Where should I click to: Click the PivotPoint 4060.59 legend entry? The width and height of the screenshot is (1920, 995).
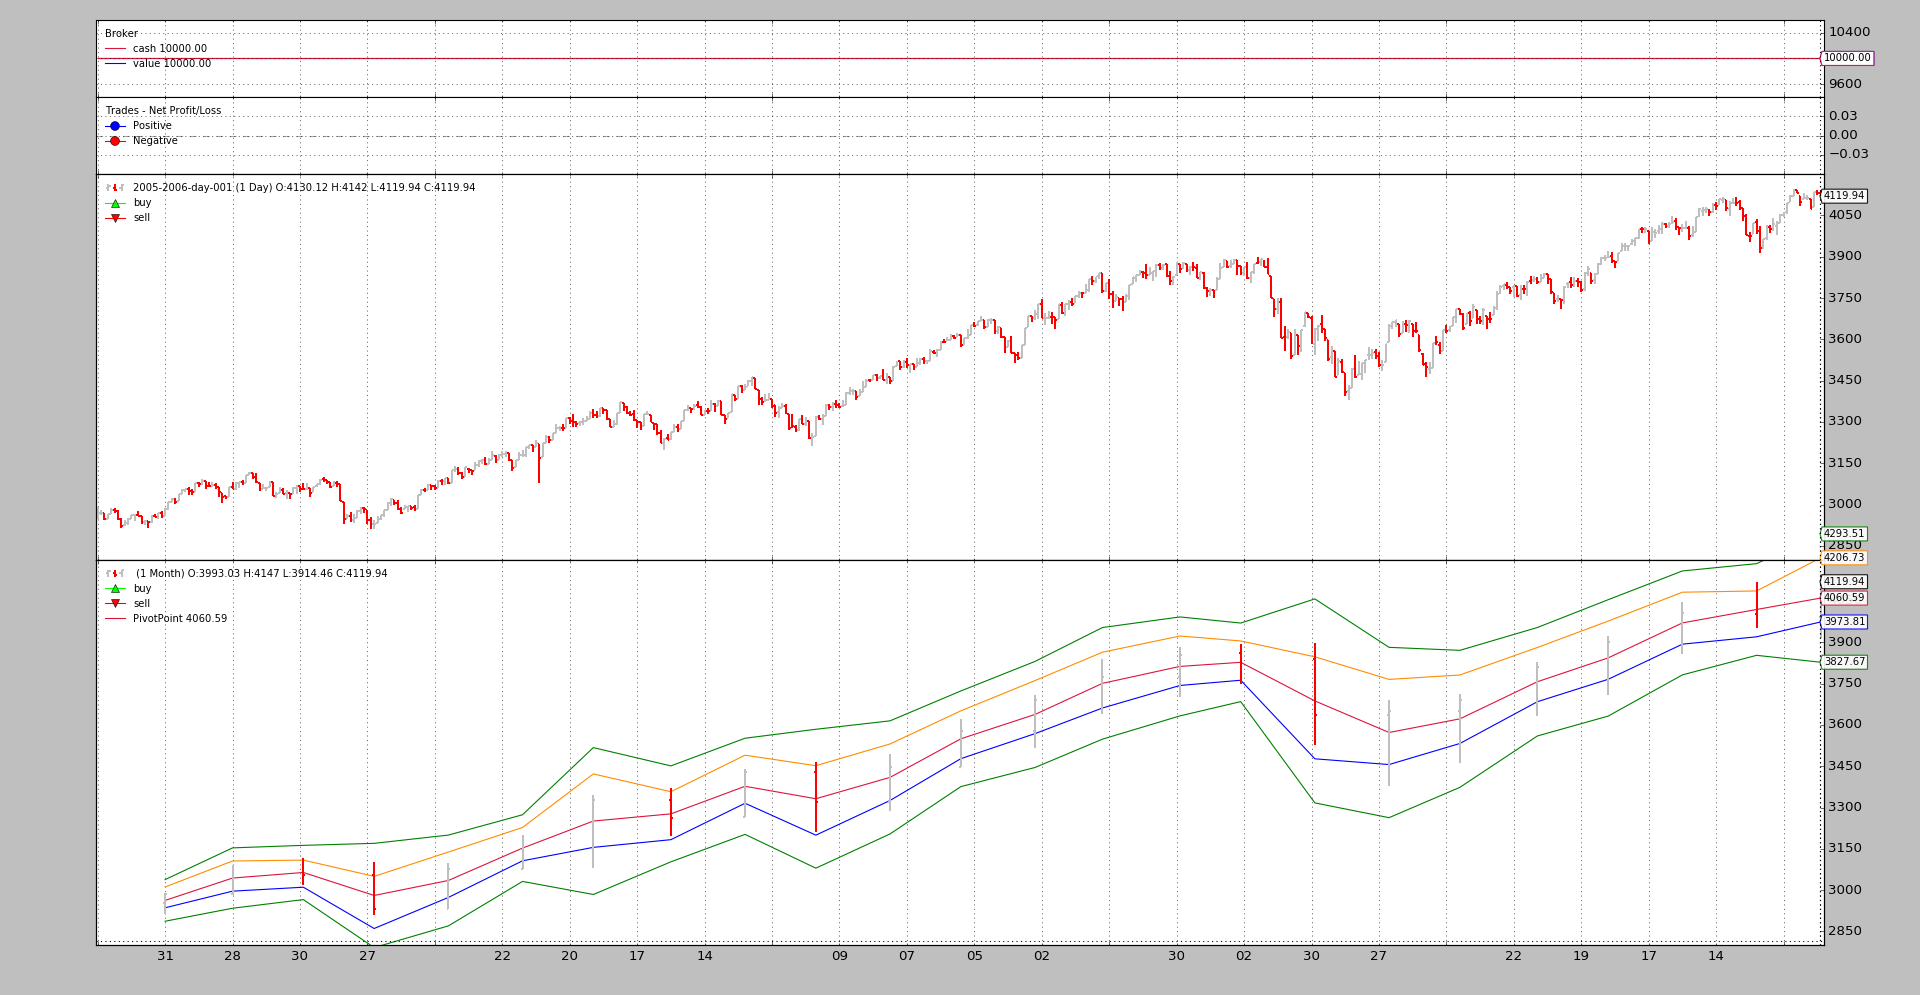tap(179, 619)
